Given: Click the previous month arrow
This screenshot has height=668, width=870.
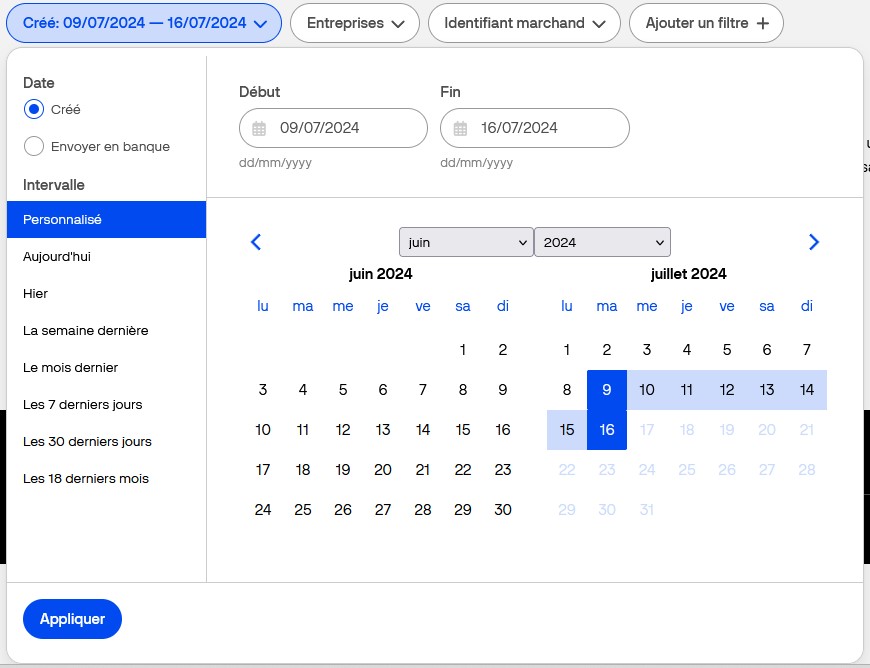Looking at the screenshot, I should click(x=256, y=242).
